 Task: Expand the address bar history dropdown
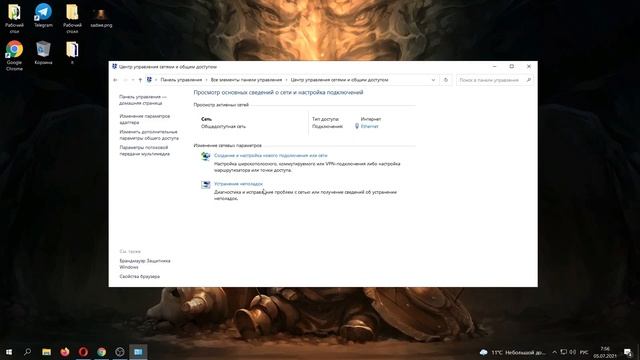(x=433, y=80)
